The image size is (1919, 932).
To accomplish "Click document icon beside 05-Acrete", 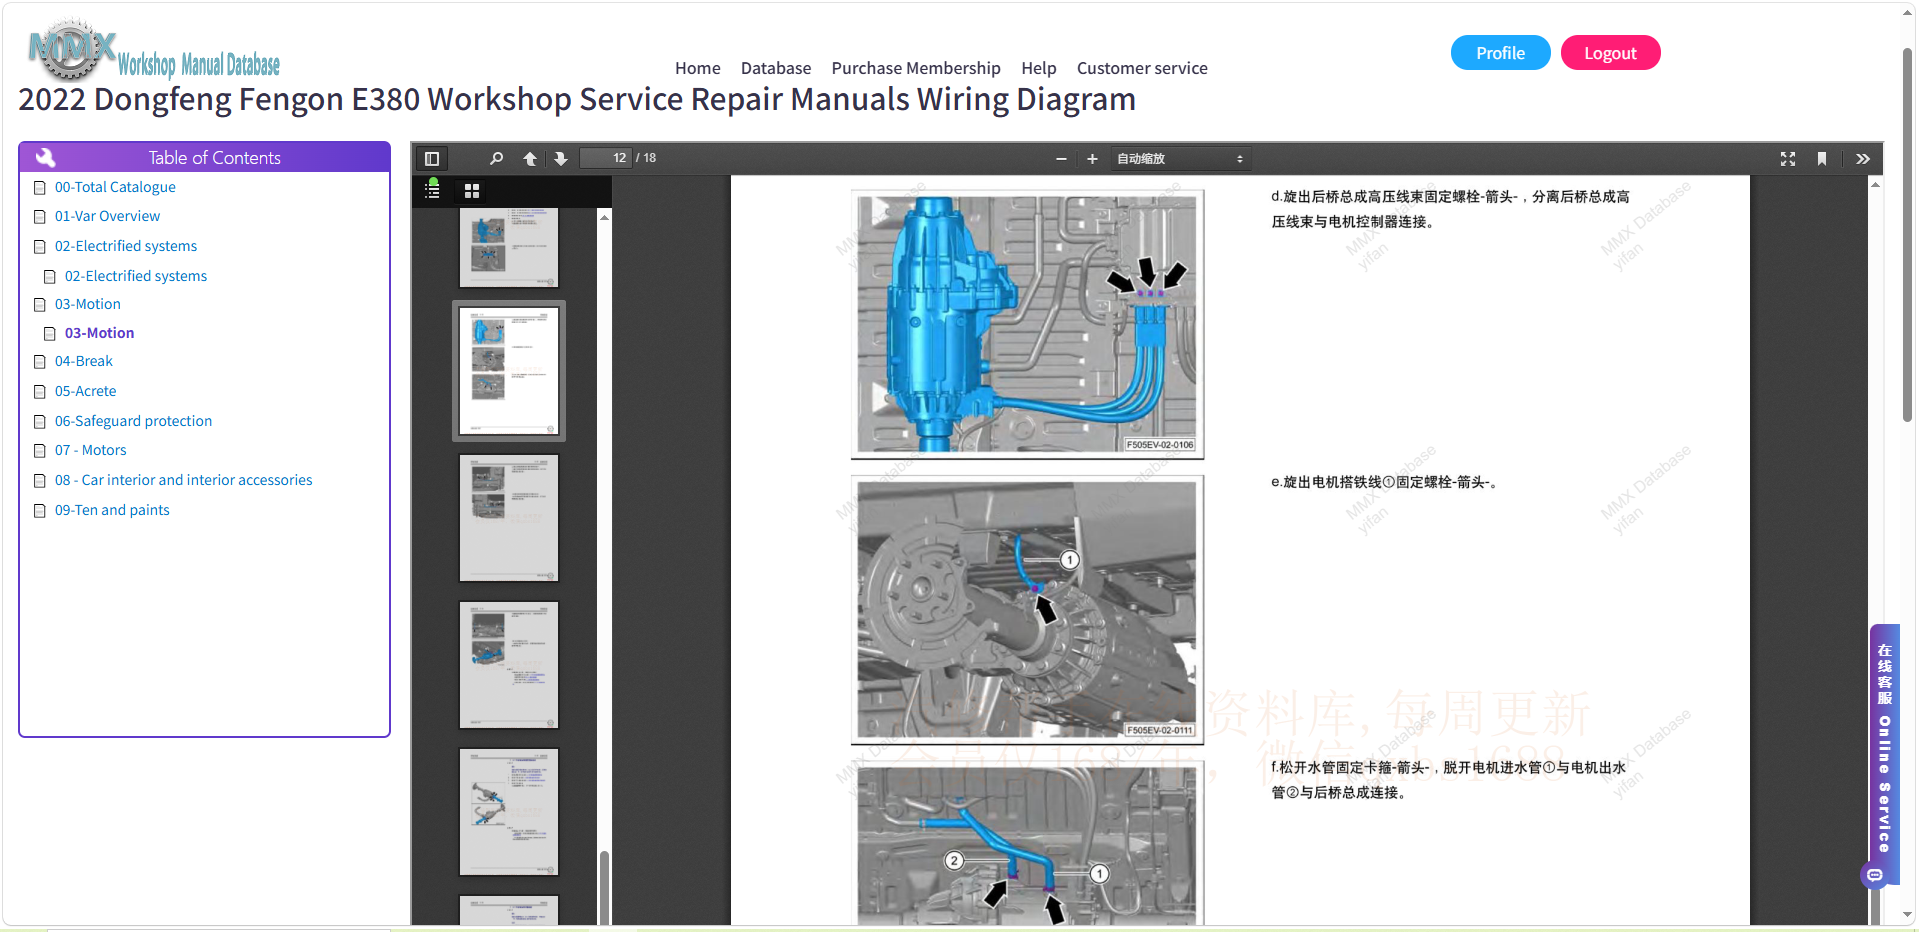I will pyautogui.click(x=40, y=392).
